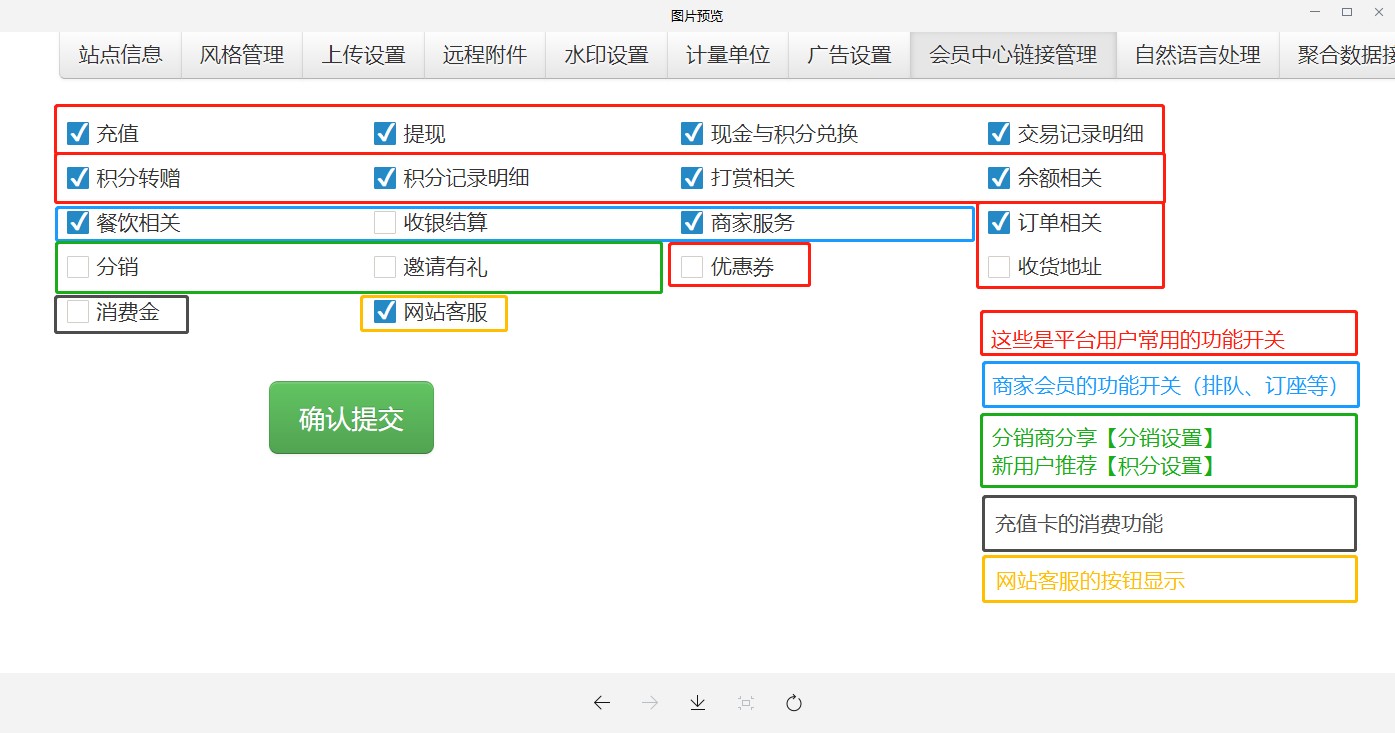
Task: Enable the 分销 checkbox
Action: pos(78,267)
